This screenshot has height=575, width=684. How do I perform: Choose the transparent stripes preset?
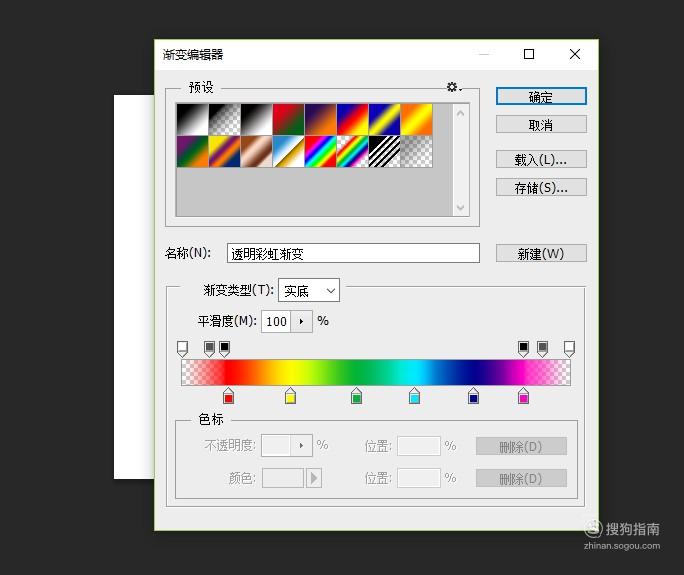(385, 151)
